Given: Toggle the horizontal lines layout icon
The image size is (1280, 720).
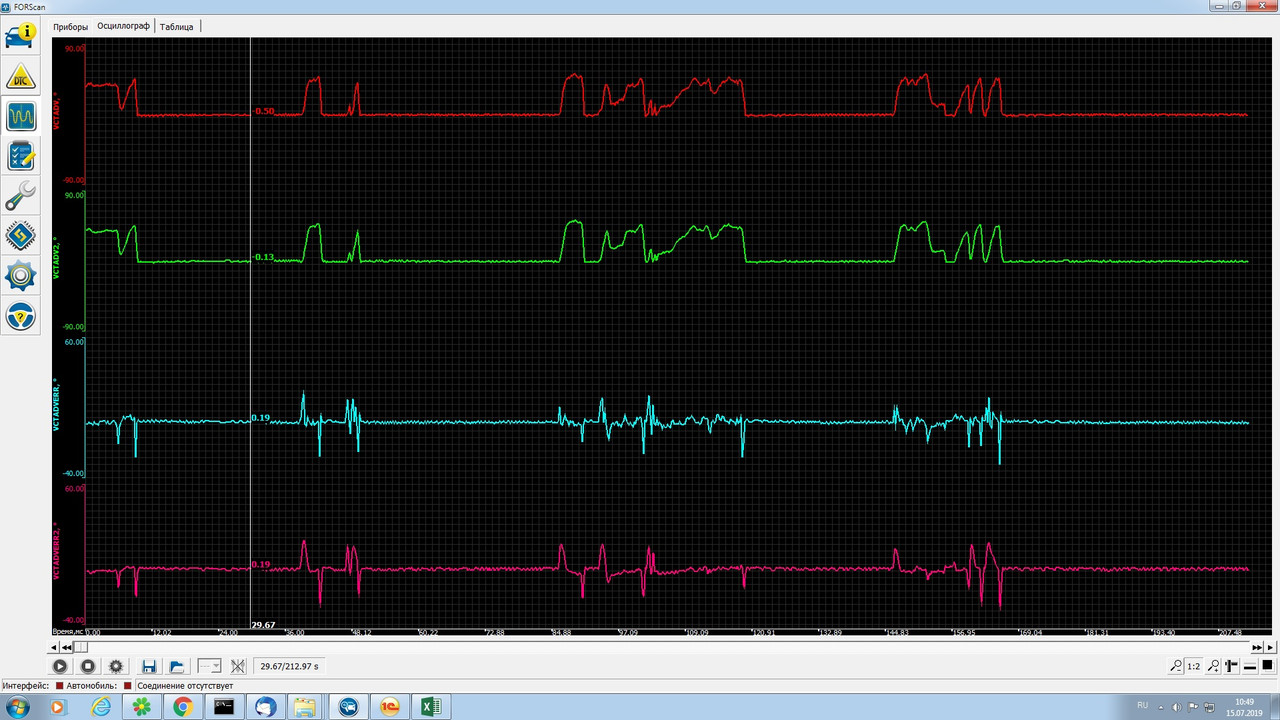Looking at the screenshot, I should pos(1250,666).
